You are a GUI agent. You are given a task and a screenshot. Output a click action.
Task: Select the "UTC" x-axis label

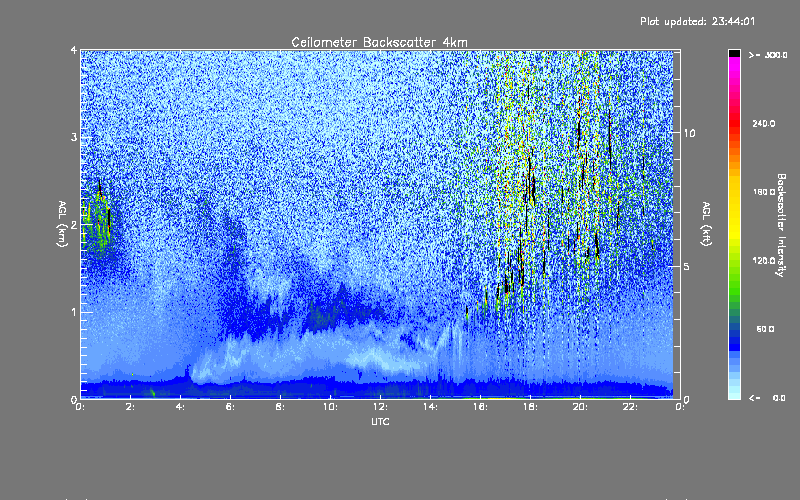[x=380, y=421]
